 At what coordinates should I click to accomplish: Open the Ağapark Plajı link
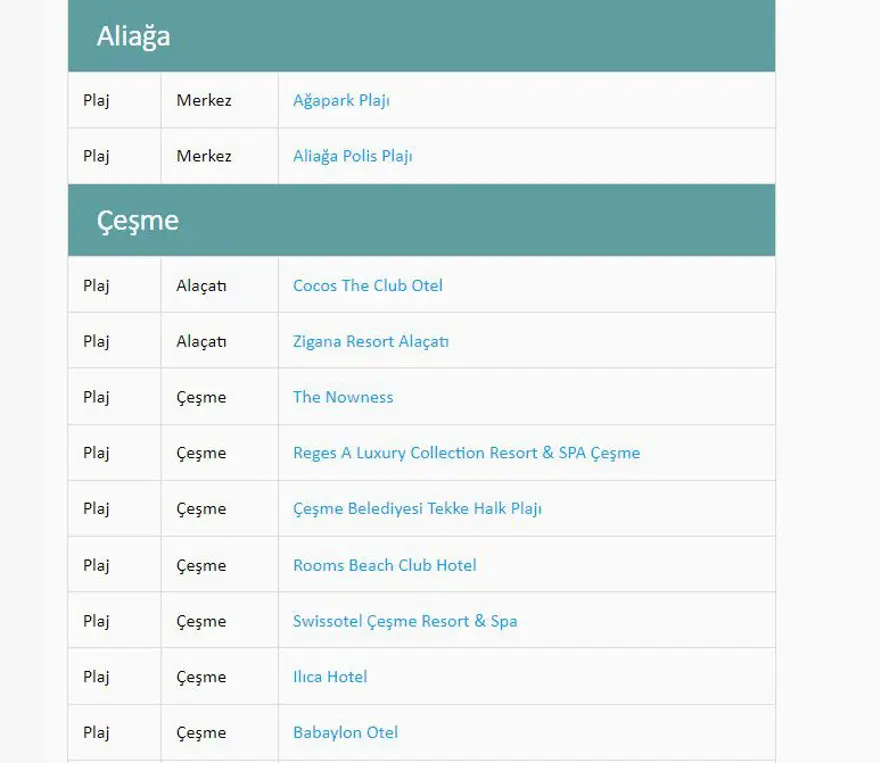[341, 100]
